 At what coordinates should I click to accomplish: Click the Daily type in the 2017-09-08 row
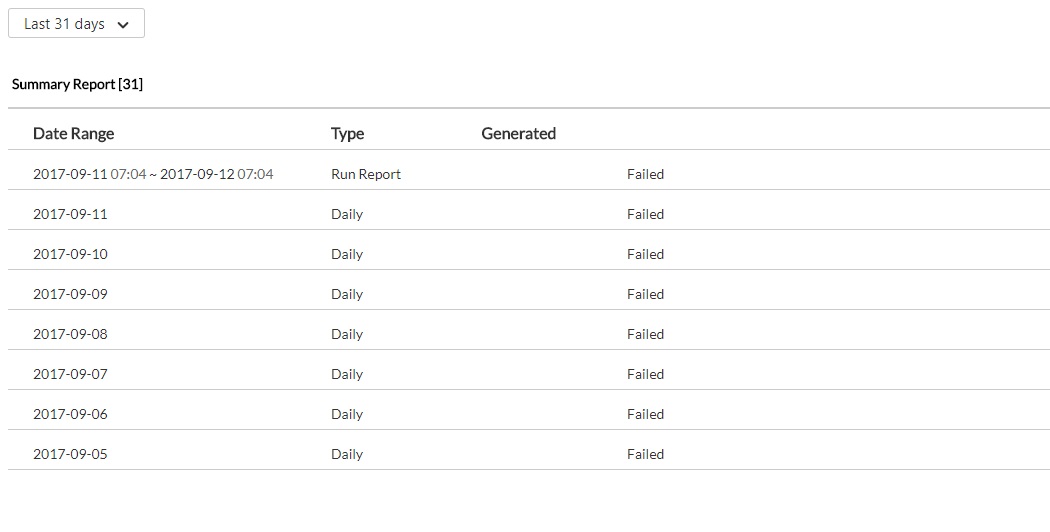(x=346, y=334)
